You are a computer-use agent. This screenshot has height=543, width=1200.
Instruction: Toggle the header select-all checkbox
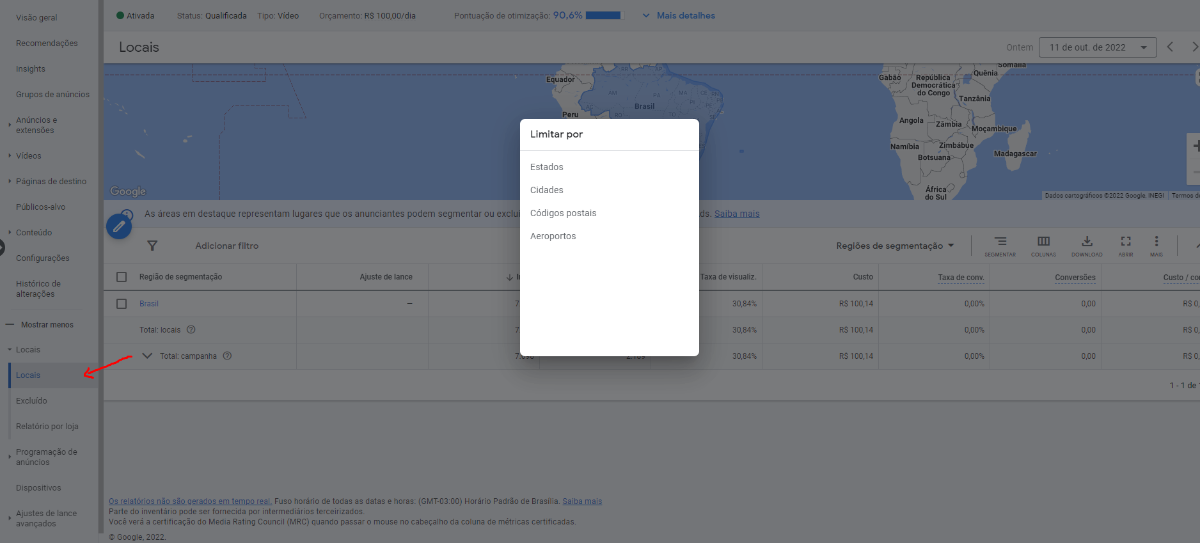pyautogui.click(x=122, y=277)
